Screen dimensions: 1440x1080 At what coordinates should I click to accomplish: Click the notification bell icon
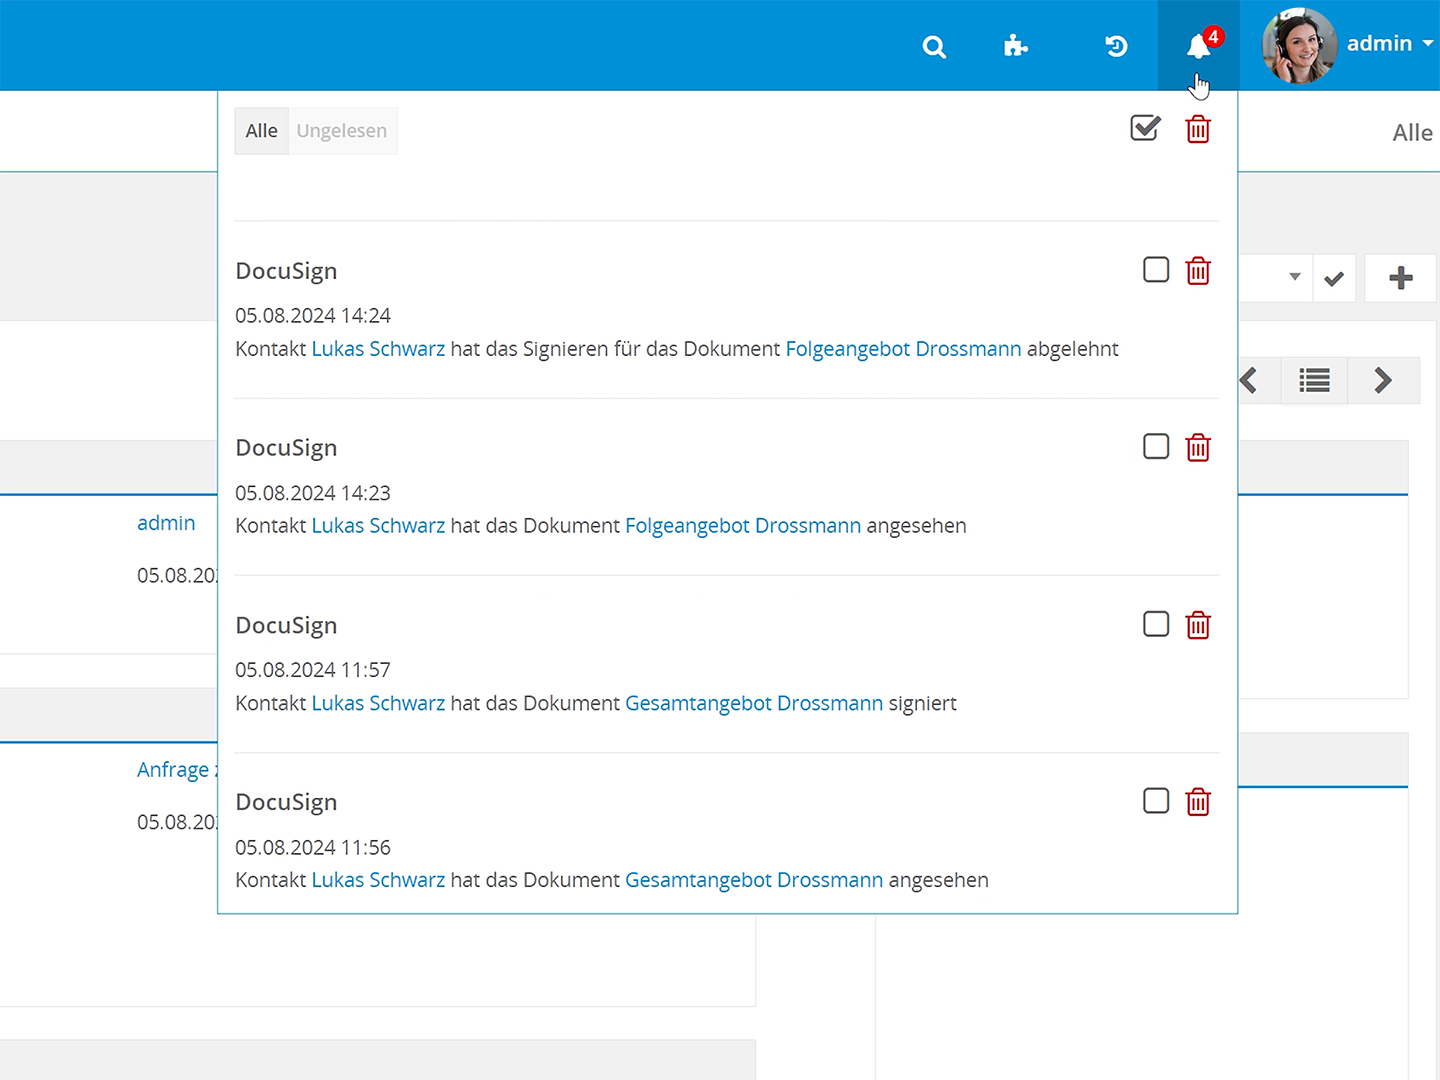point(1198,47)
